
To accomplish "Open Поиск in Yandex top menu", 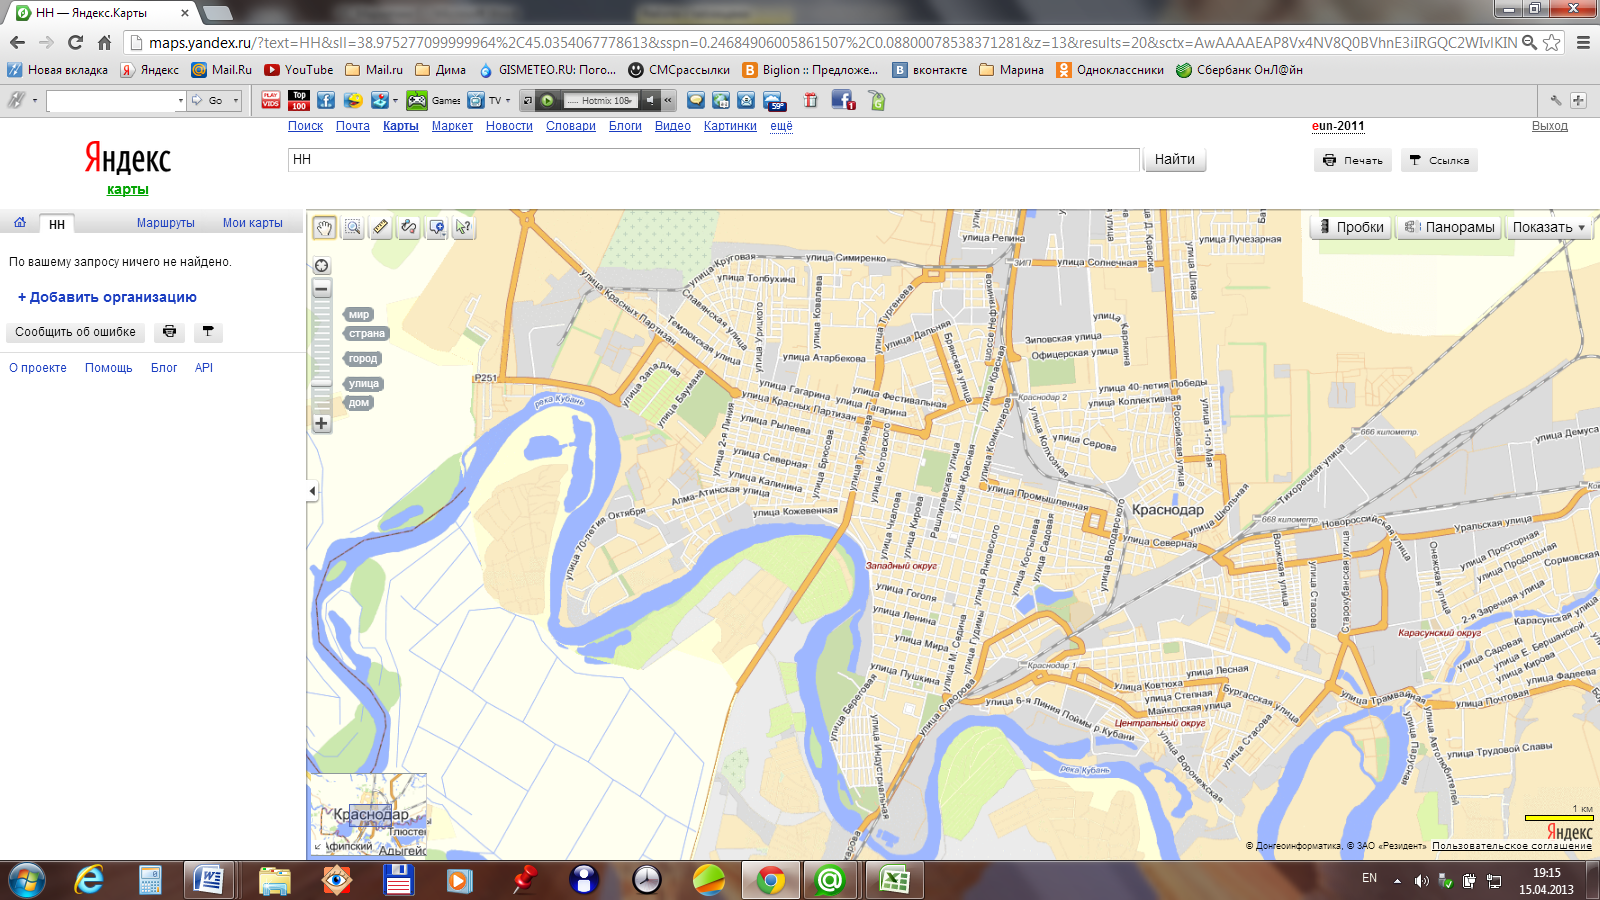I will coord(305,126).
